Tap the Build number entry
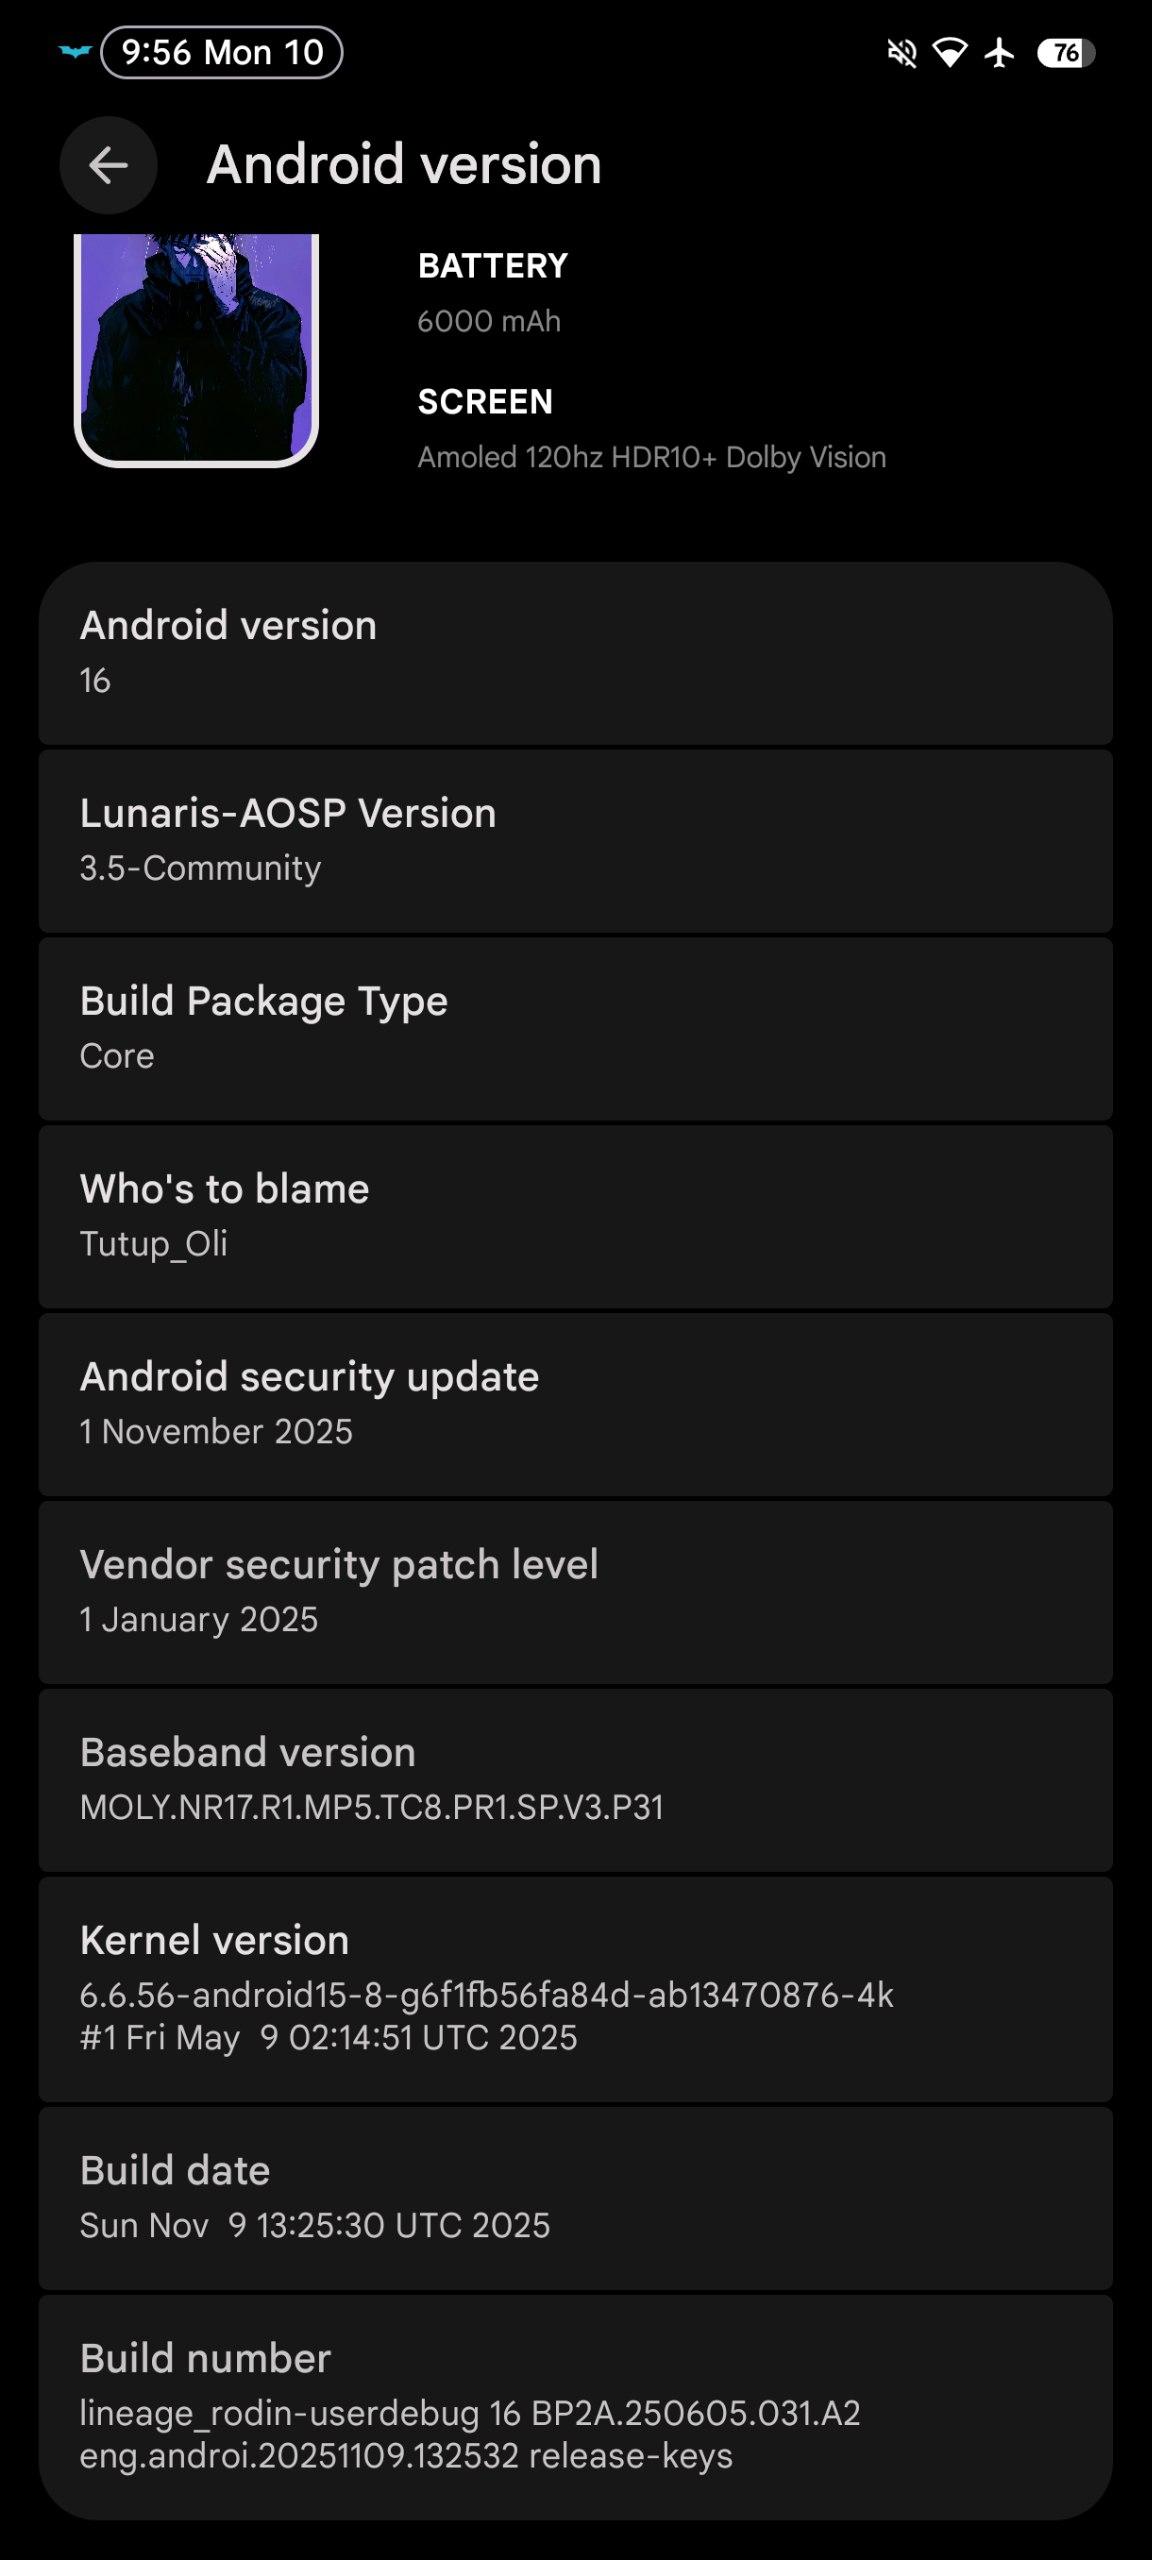Image resolution: width=1152 pixels, height=2560 pixels. tap(575, 2406)
